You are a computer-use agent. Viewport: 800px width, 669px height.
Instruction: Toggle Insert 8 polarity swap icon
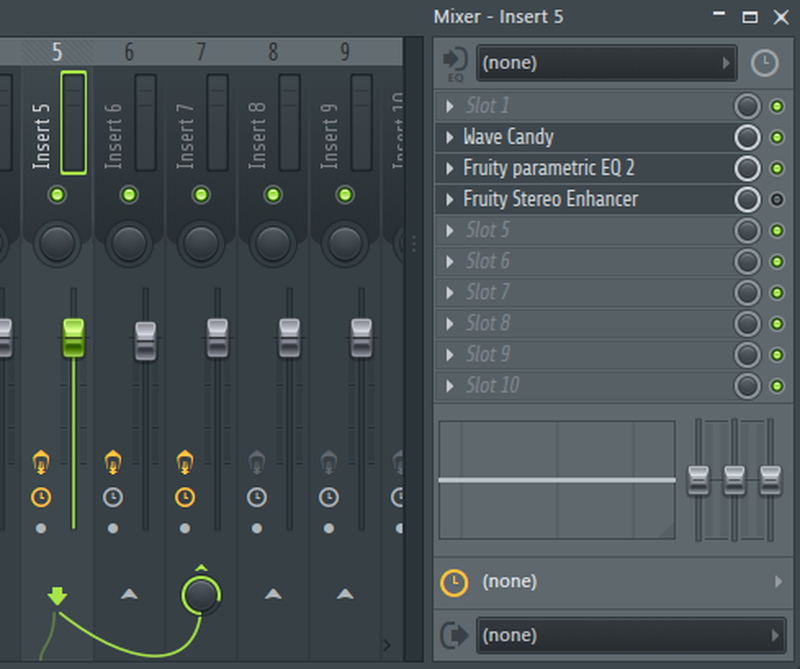[x=257, y=462]
